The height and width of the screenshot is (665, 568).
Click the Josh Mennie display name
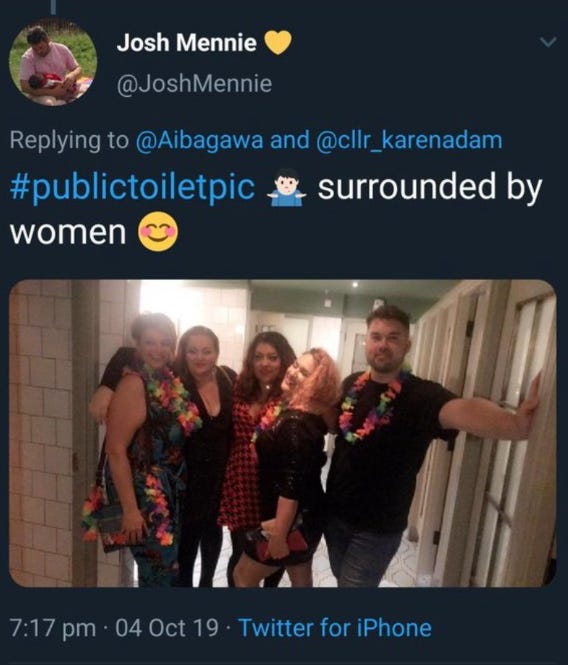point(187,43)
